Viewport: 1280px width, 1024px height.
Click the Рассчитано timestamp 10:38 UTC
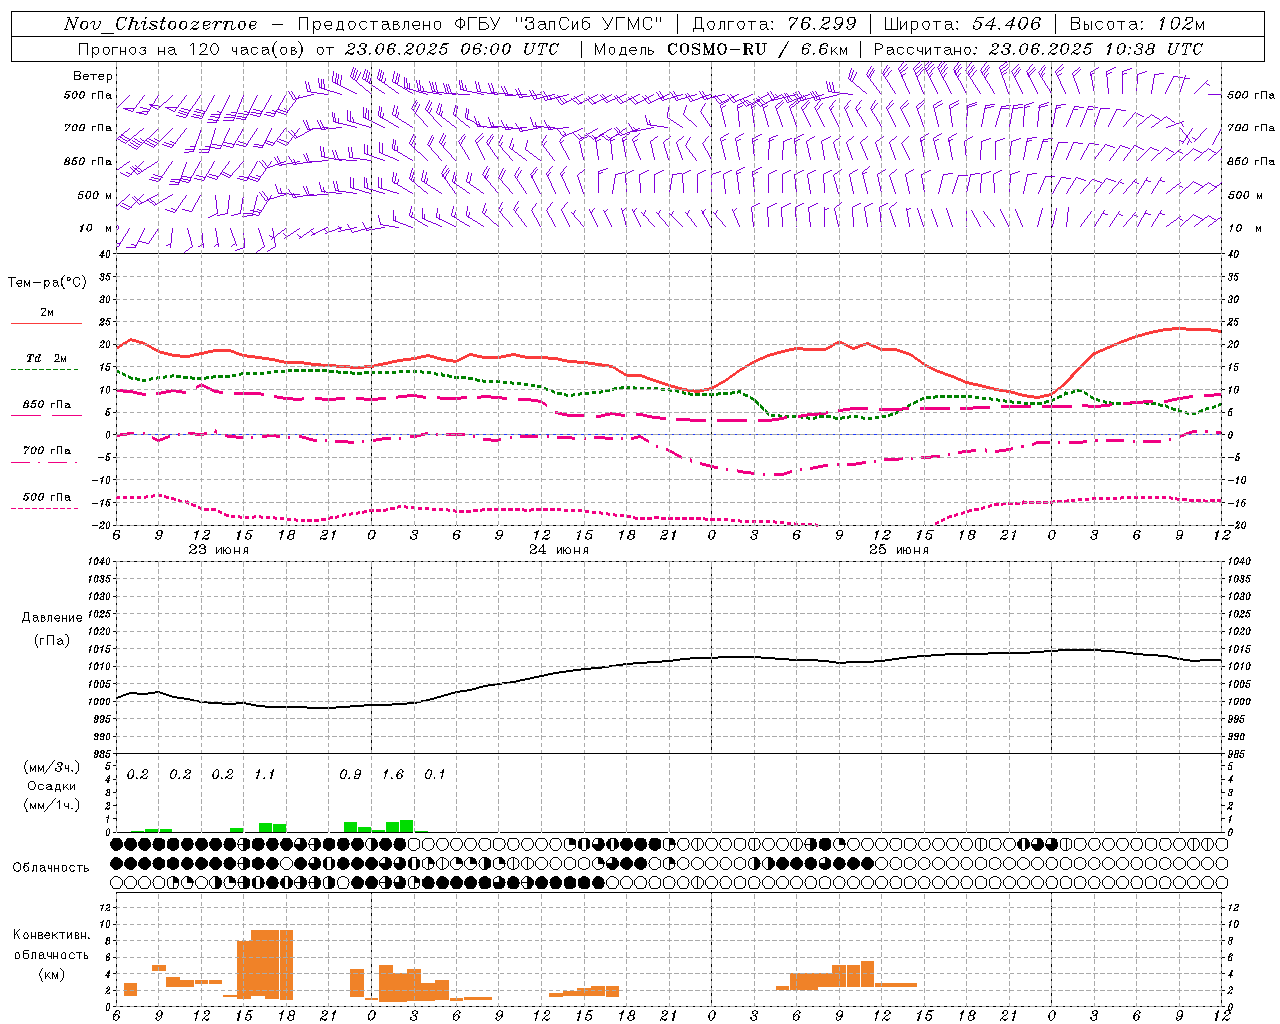(x=1153, y=49)
